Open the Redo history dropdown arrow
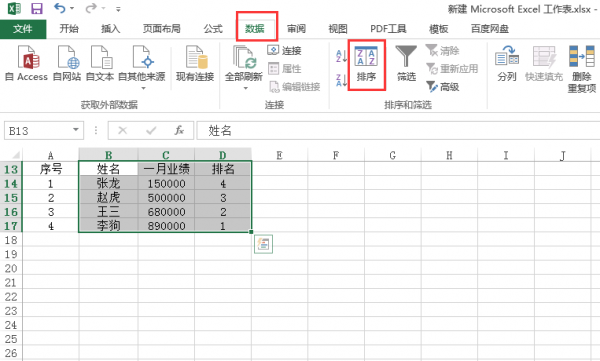This screenshot has width=600, height=361. 103,8
